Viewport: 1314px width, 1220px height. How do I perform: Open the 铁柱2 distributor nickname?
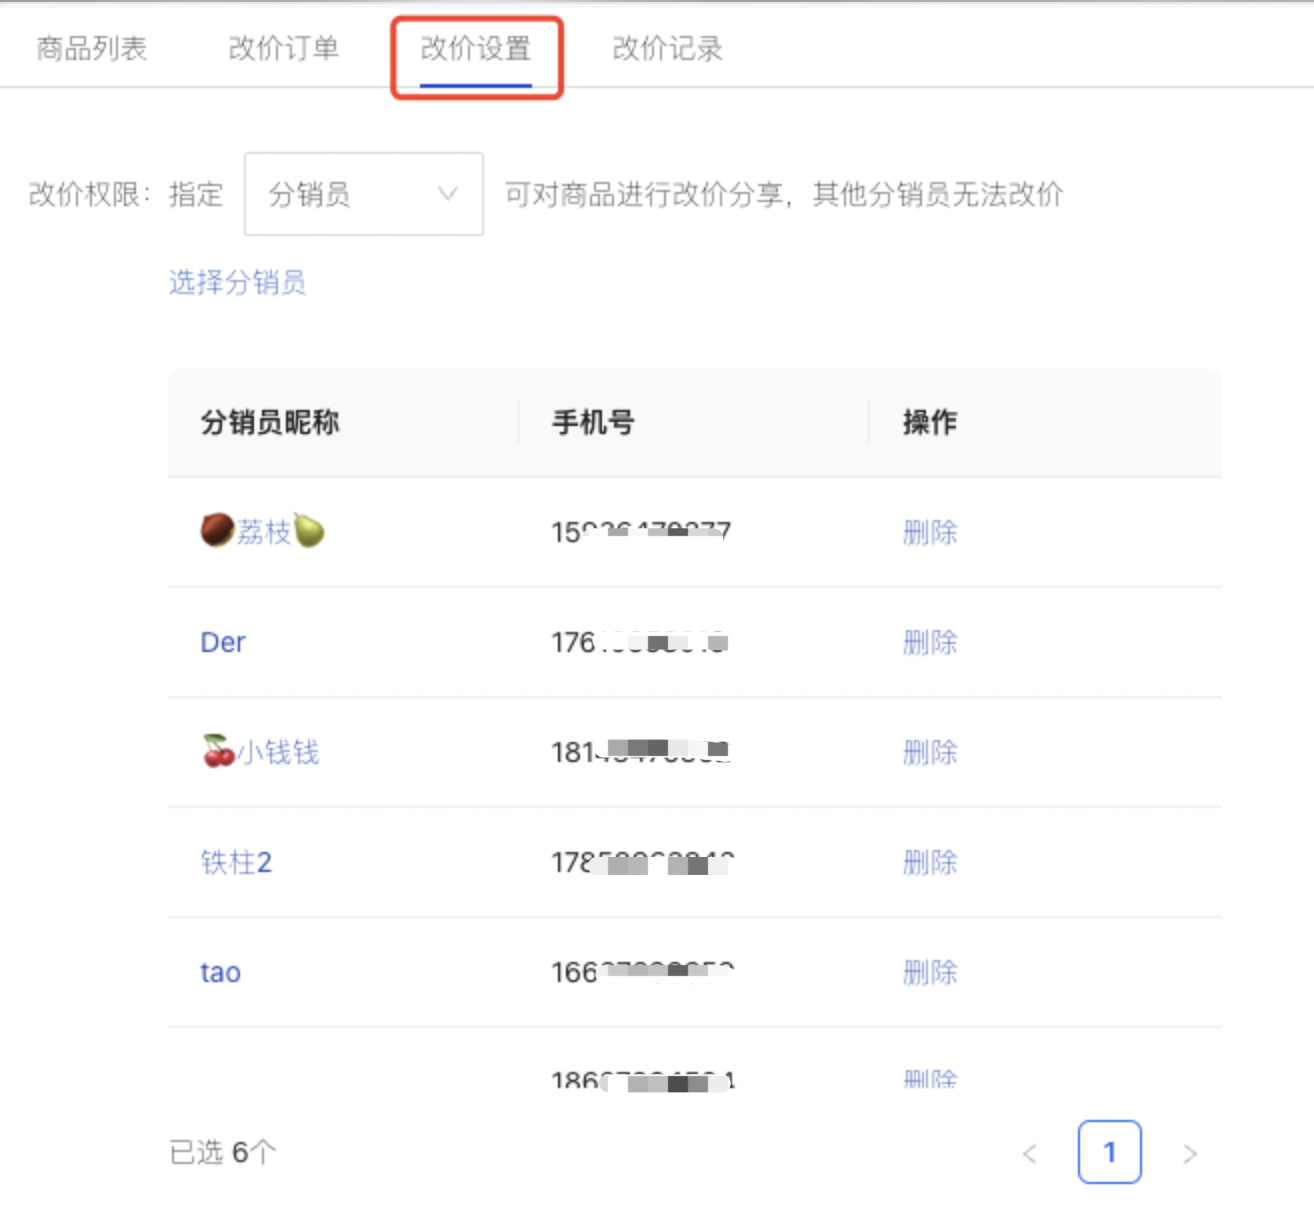pyautogui.click(x=236, y=862)
